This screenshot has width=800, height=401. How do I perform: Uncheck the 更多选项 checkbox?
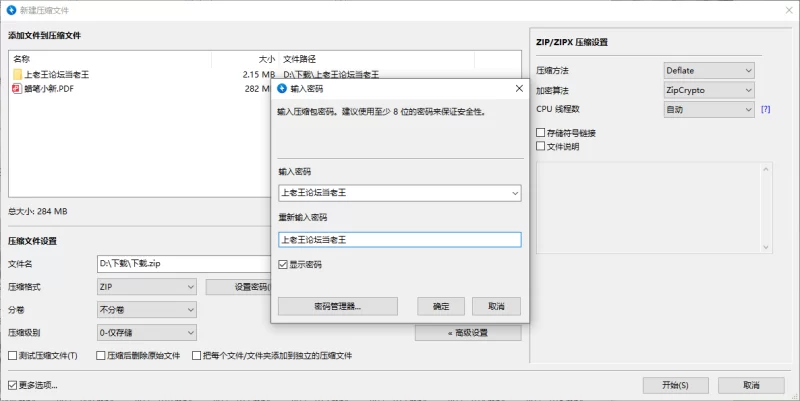[x=12, y=385]
